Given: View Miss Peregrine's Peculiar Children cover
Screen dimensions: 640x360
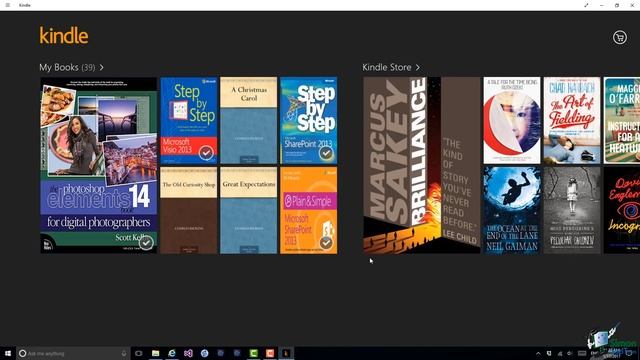Looking at the screenshot, I should 572,210.
